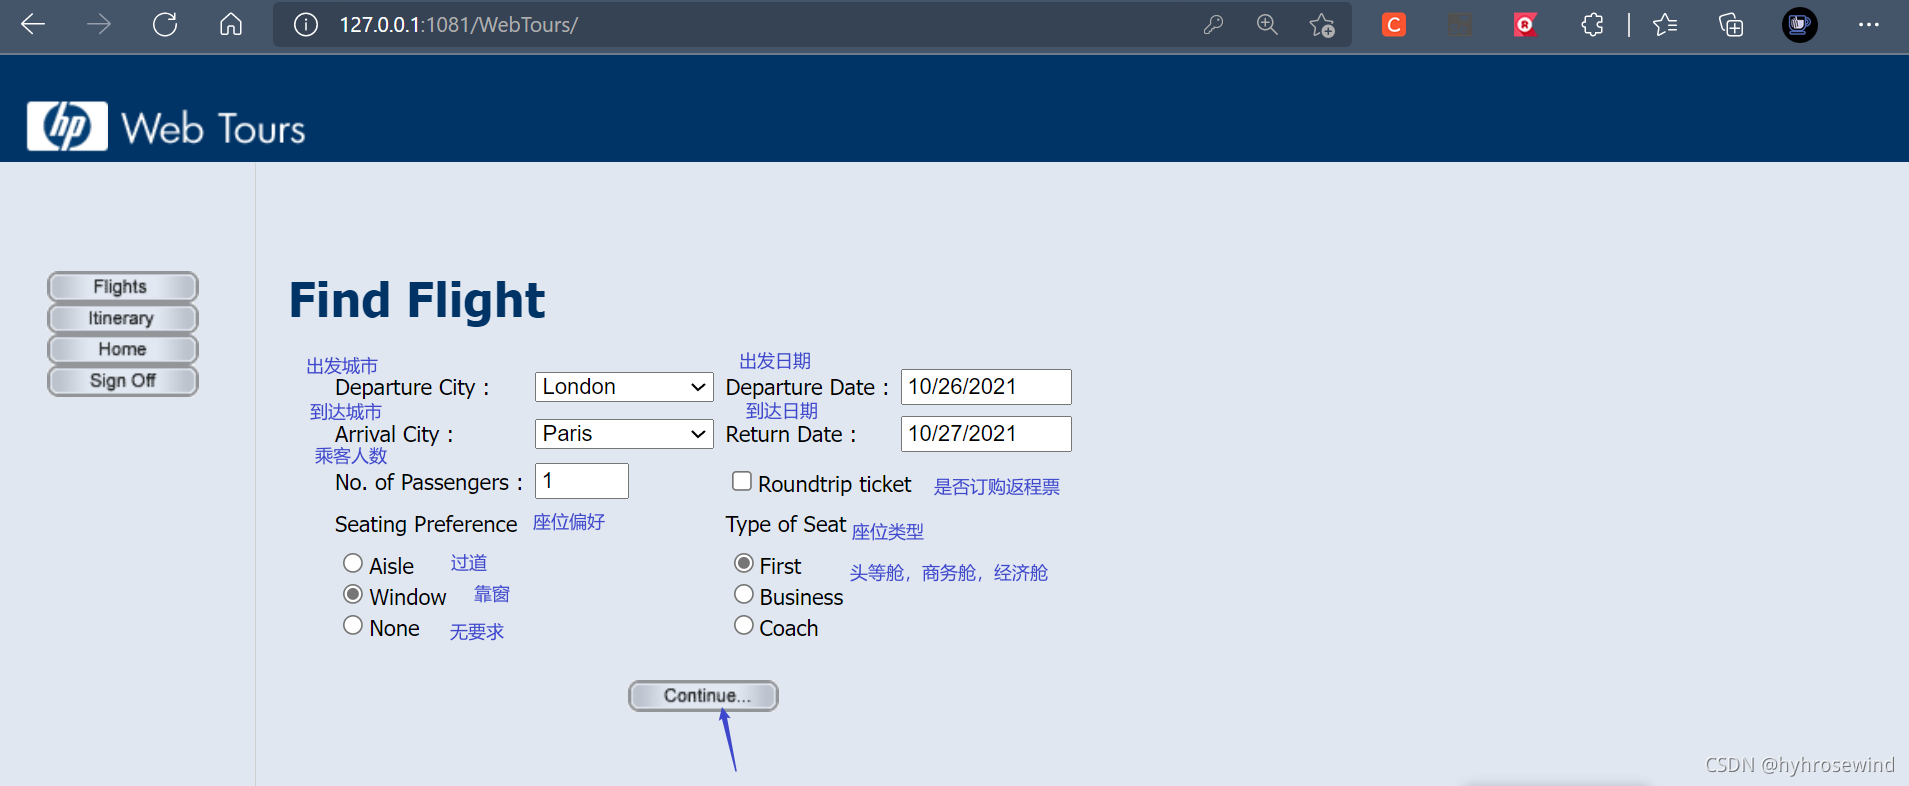
Task: Open the Extensions puzzle piece icon
Action: [x=1592, y=25]
